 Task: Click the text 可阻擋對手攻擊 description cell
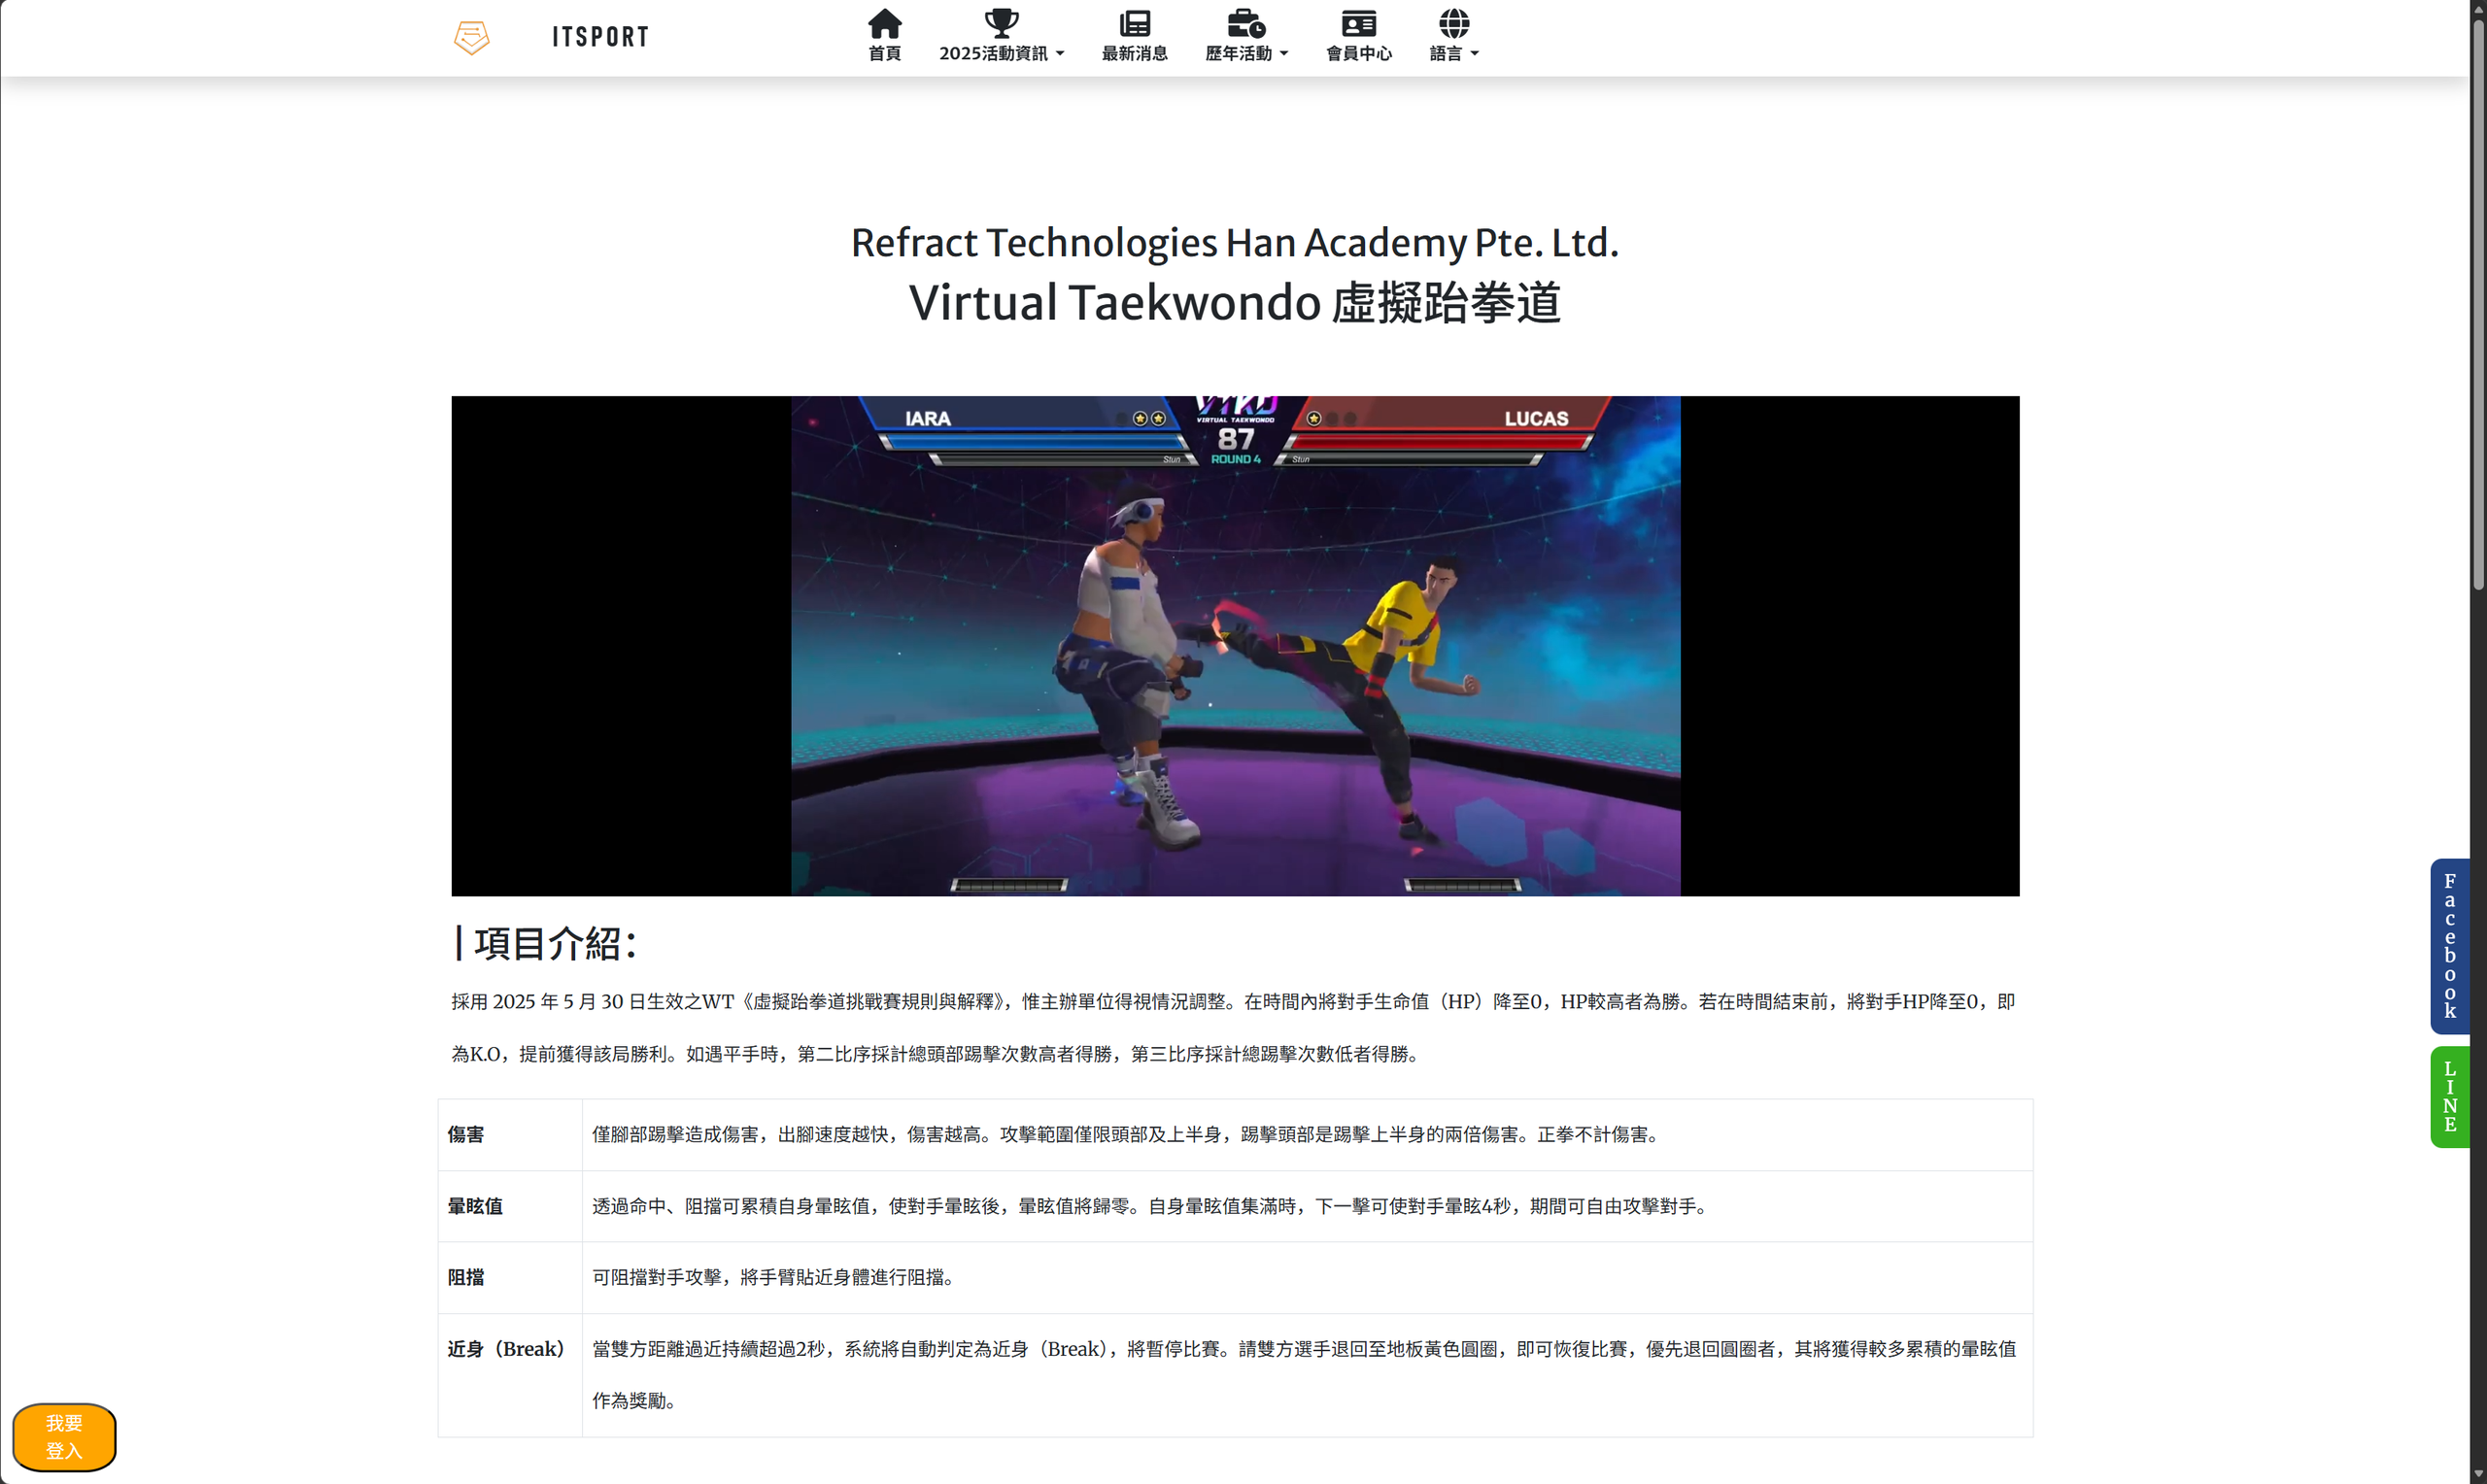[1307, 1277]
